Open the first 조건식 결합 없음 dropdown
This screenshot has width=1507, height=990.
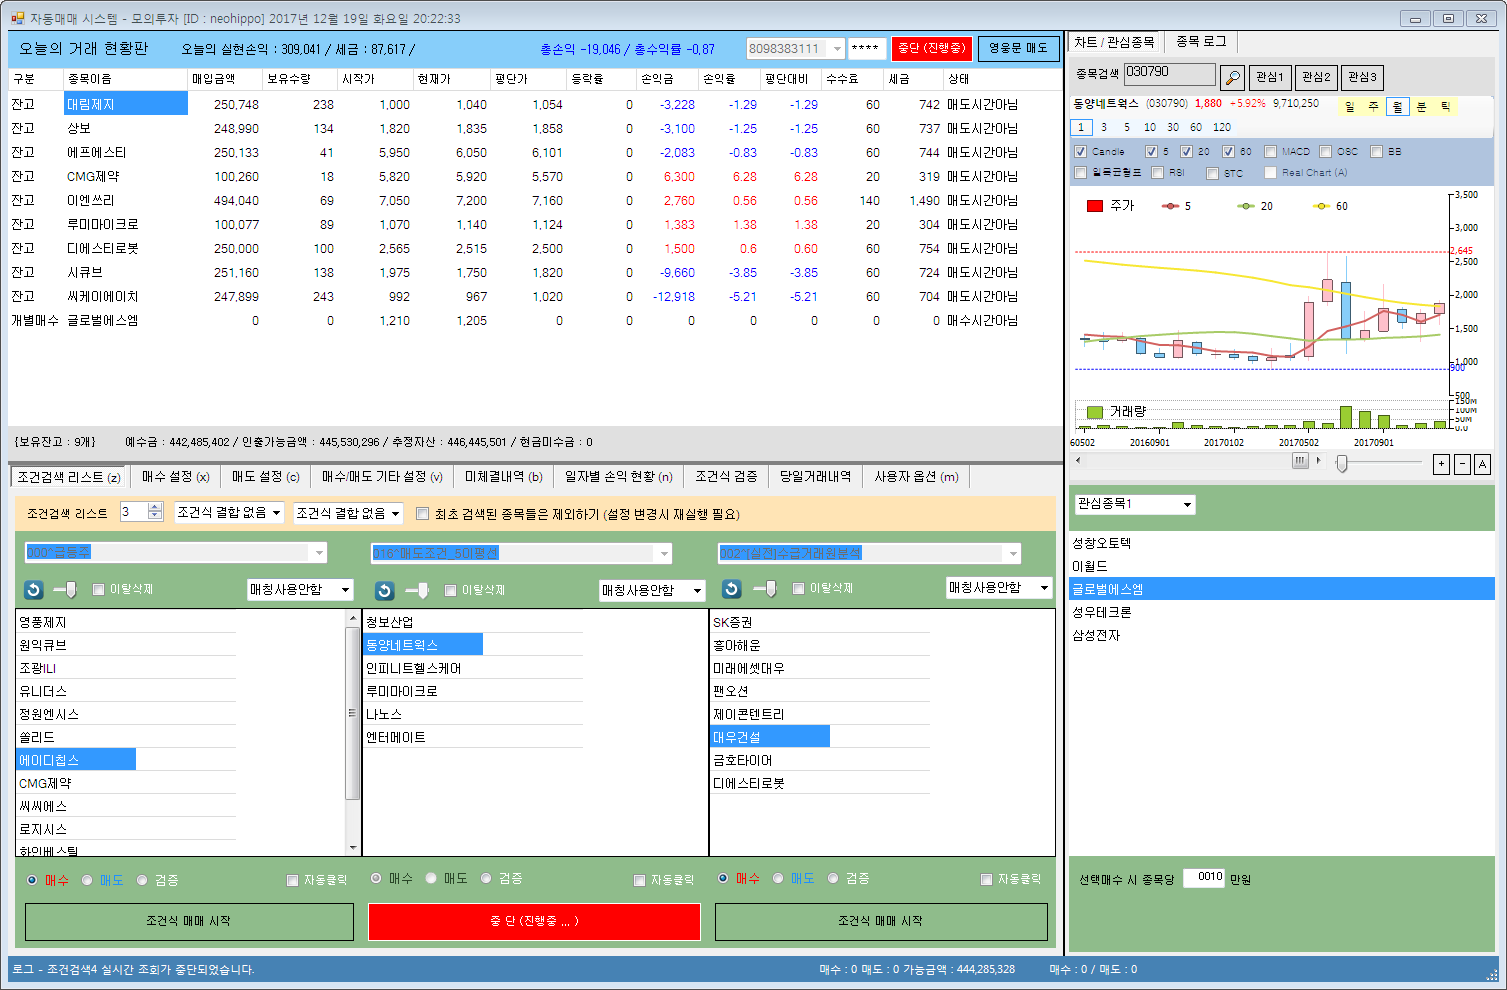tap(277, 513)
